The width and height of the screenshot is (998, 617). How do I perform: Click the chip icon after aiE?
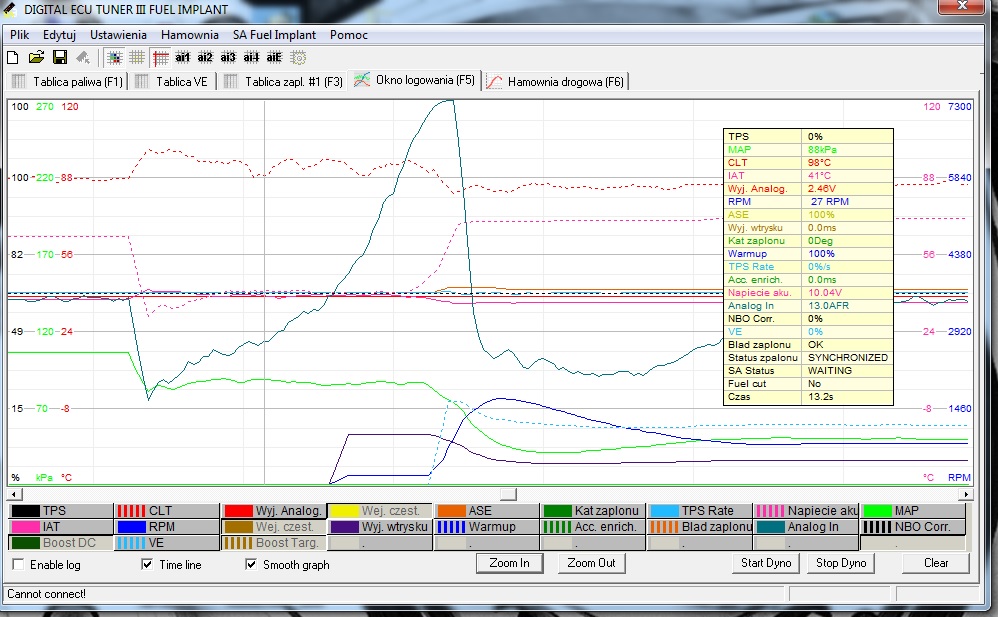(x=298, y=58)
